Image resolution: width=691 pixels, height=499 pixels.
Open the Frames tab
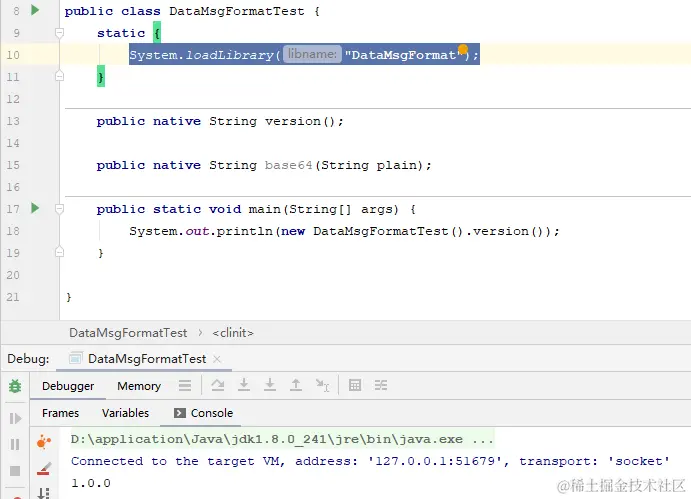(60, 413)
